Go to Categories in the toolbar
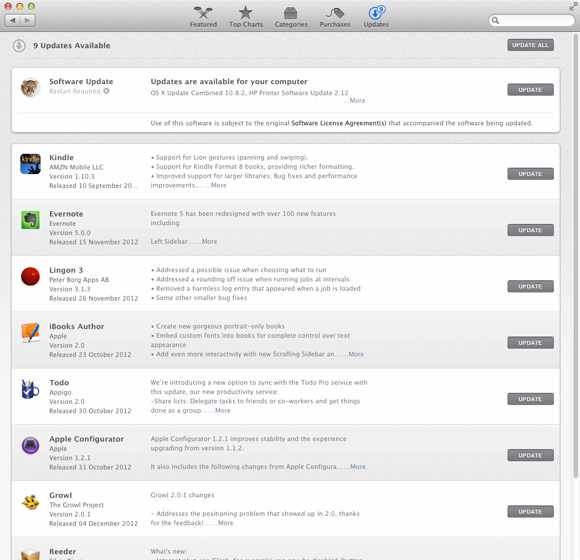The image size is (580, 560). [x=291, y=17]
